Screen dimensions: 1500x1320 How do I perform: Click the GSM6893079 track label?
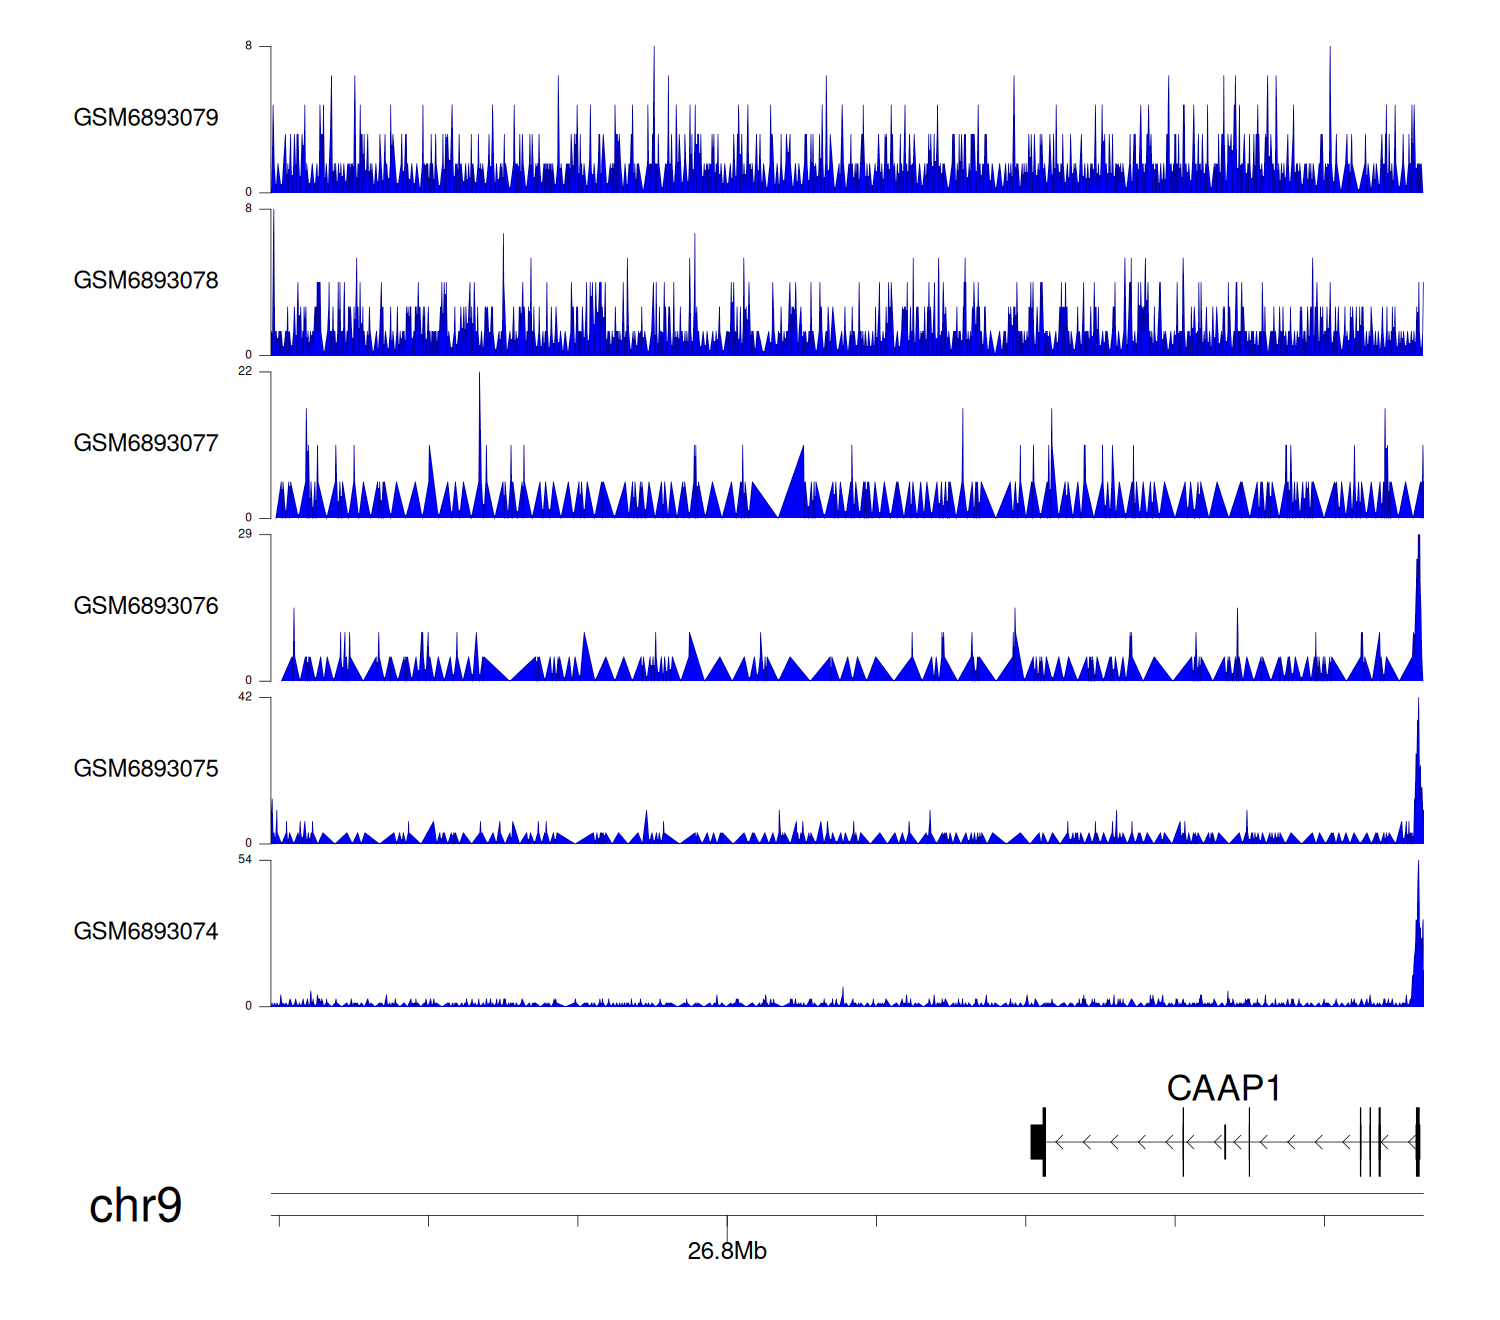click(x=146, y=118)
